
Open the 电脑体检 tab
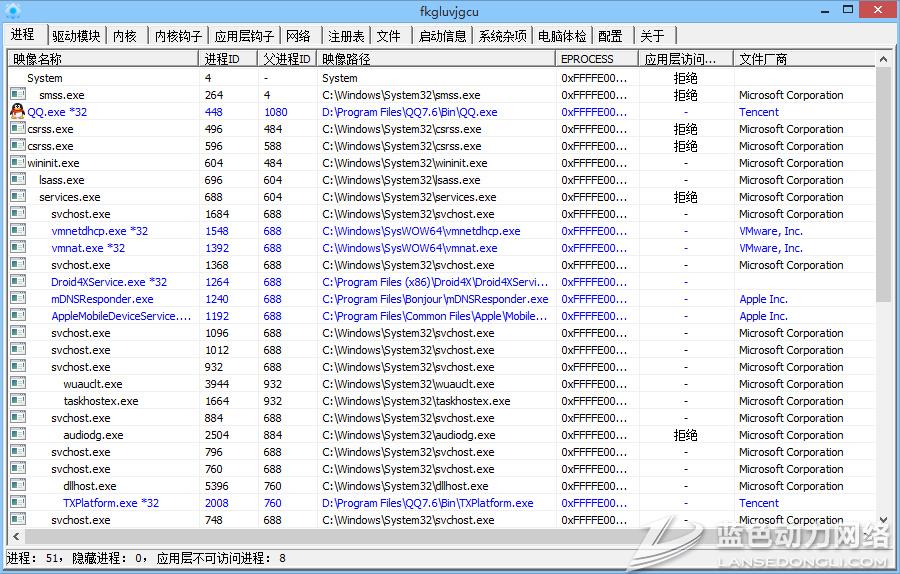pos(562,36)
